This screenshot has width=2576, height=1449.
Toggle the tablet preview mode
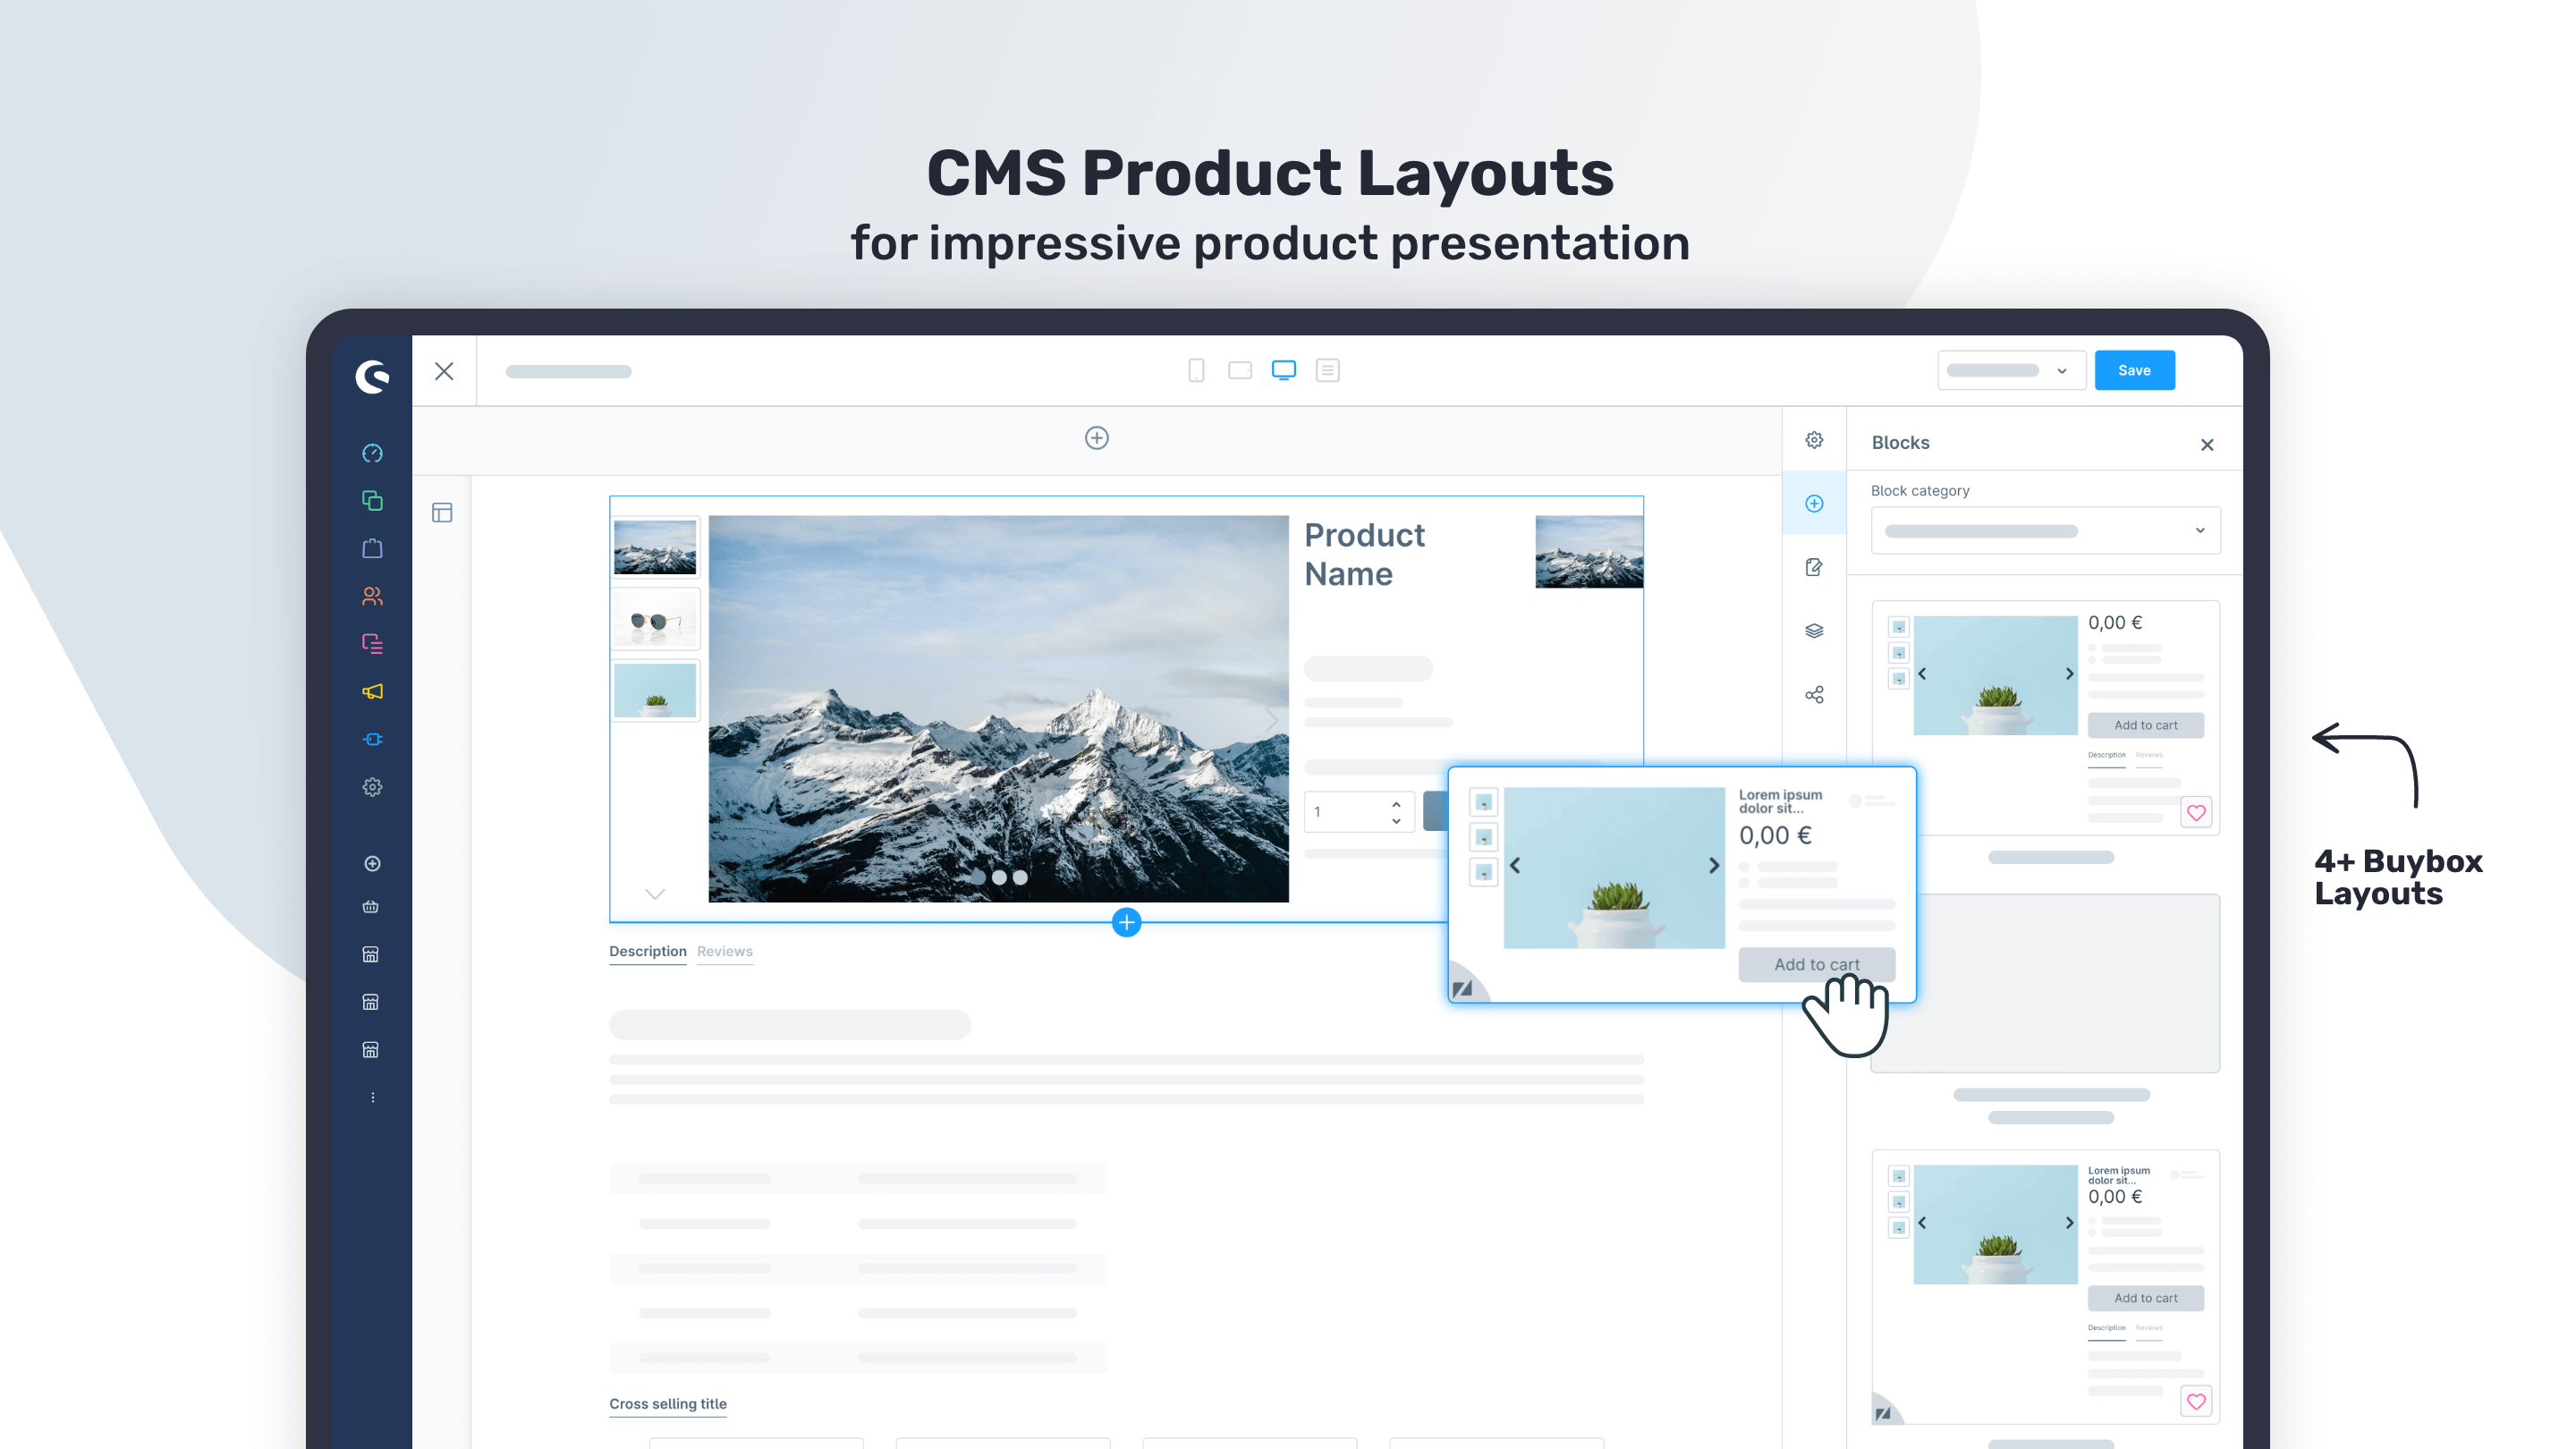click(x=1241, y=369)
